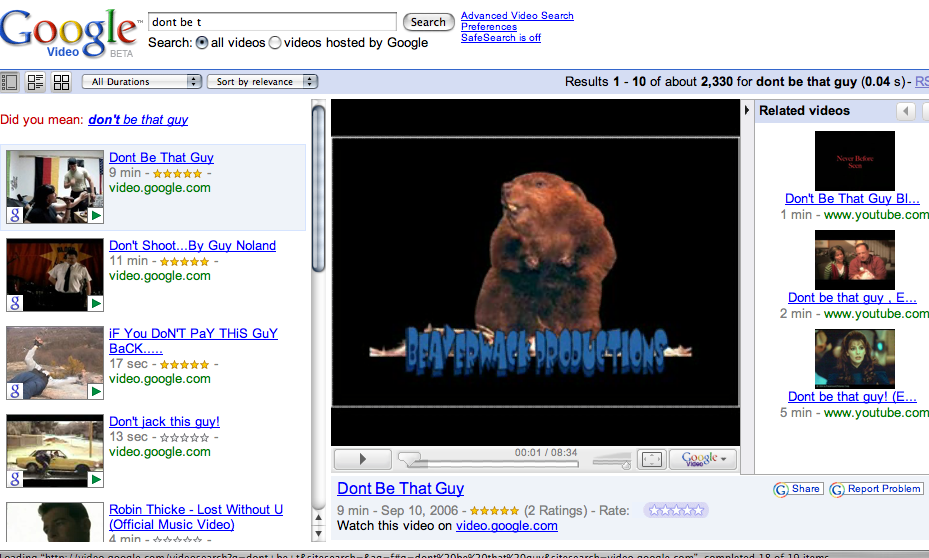Open Don't Shoot...By Guy Noland result
The image size is (929, 558).
pyautogui.click(x=192, y=245)
